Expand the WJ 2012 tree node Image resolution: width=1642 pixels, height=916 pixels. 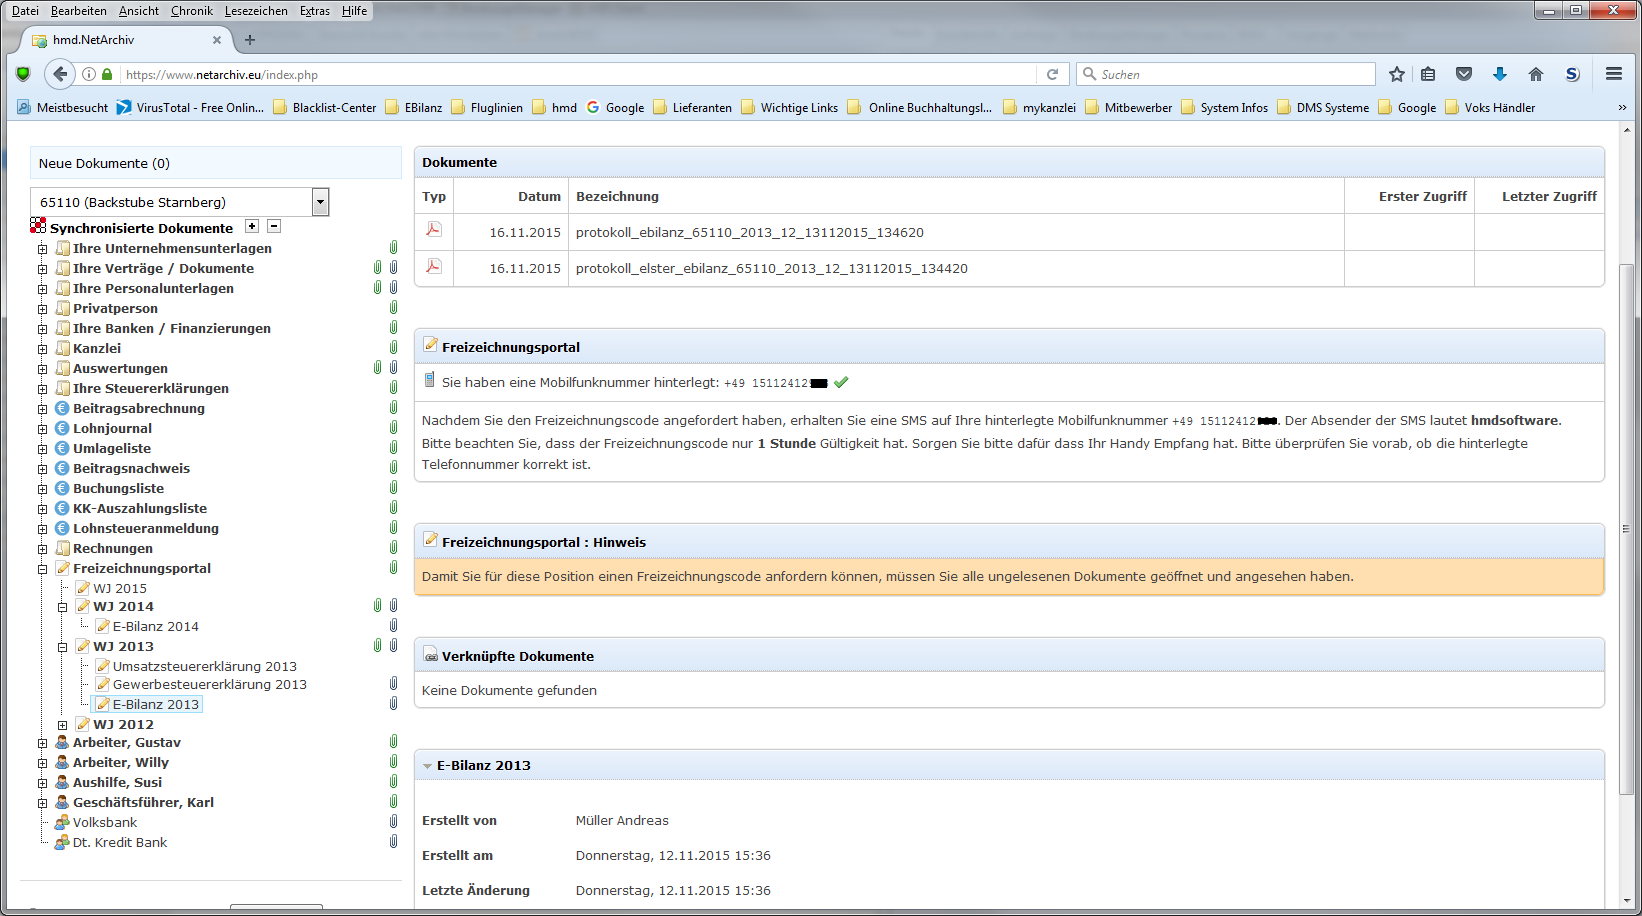tap(62, 725)
